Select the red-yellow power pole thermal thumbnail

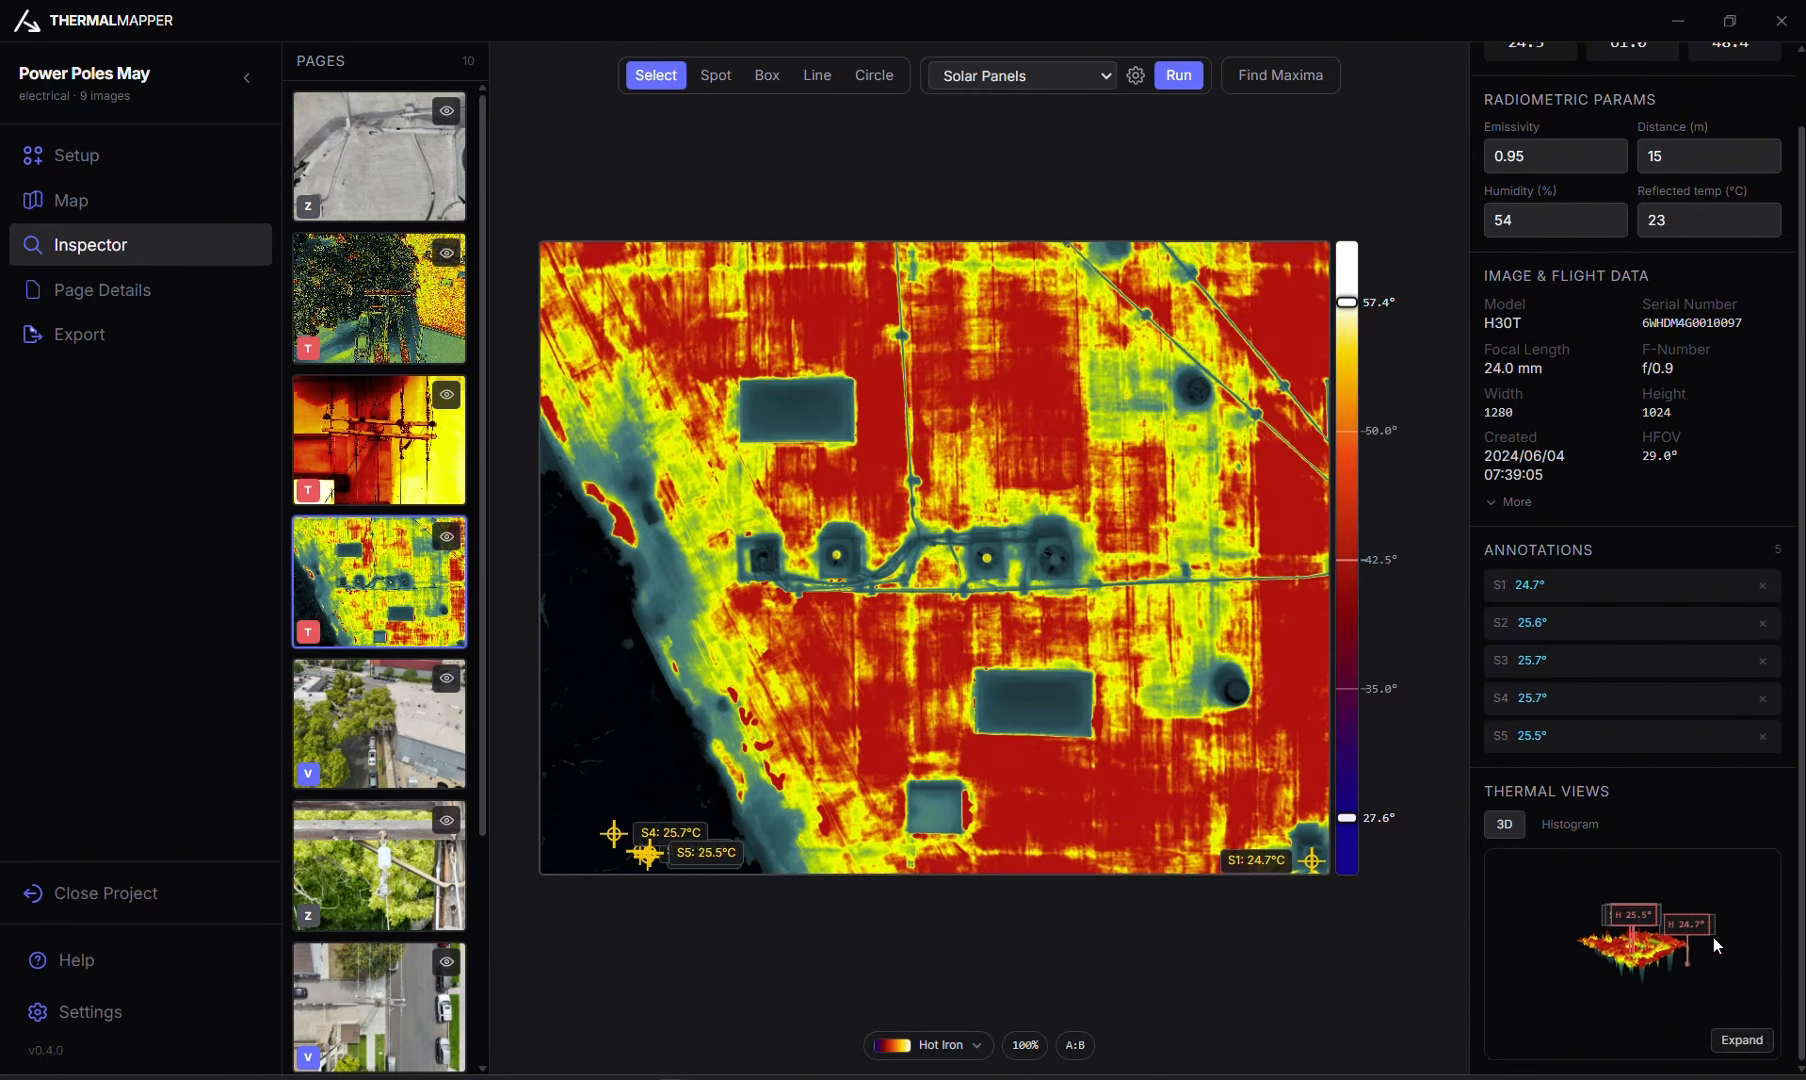pos(379,440)
